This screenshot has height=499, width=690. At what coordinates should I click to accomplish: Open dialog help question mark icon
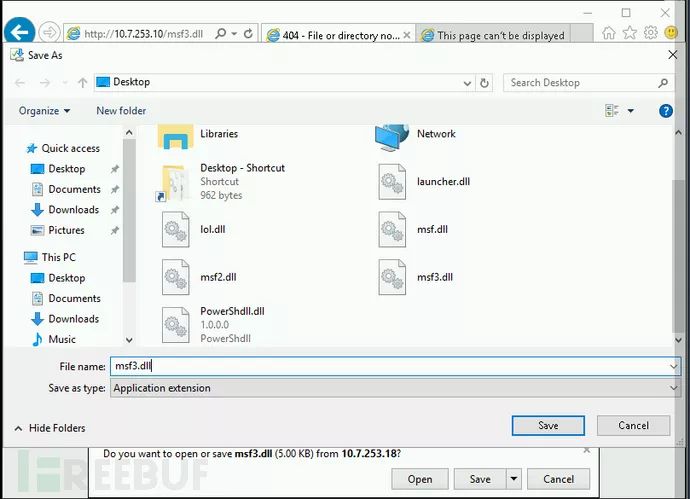click(x=665, y=111)
